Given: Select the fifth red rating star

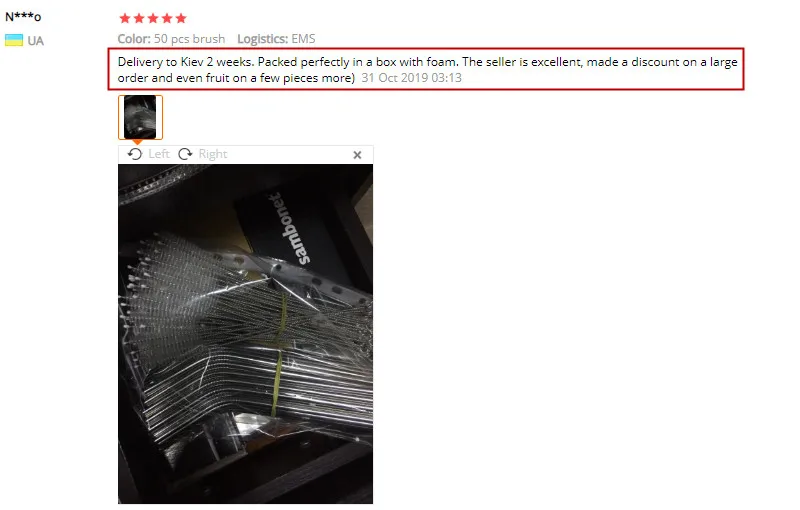Looking at the screenshot, I should click(x=181, y=18).
